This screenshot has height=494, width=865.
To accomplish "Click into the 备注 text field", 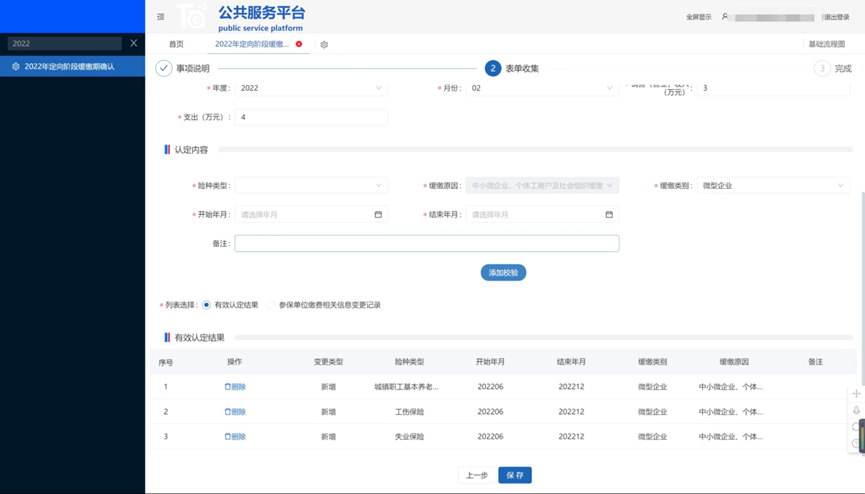I will [x=426, y=243].
